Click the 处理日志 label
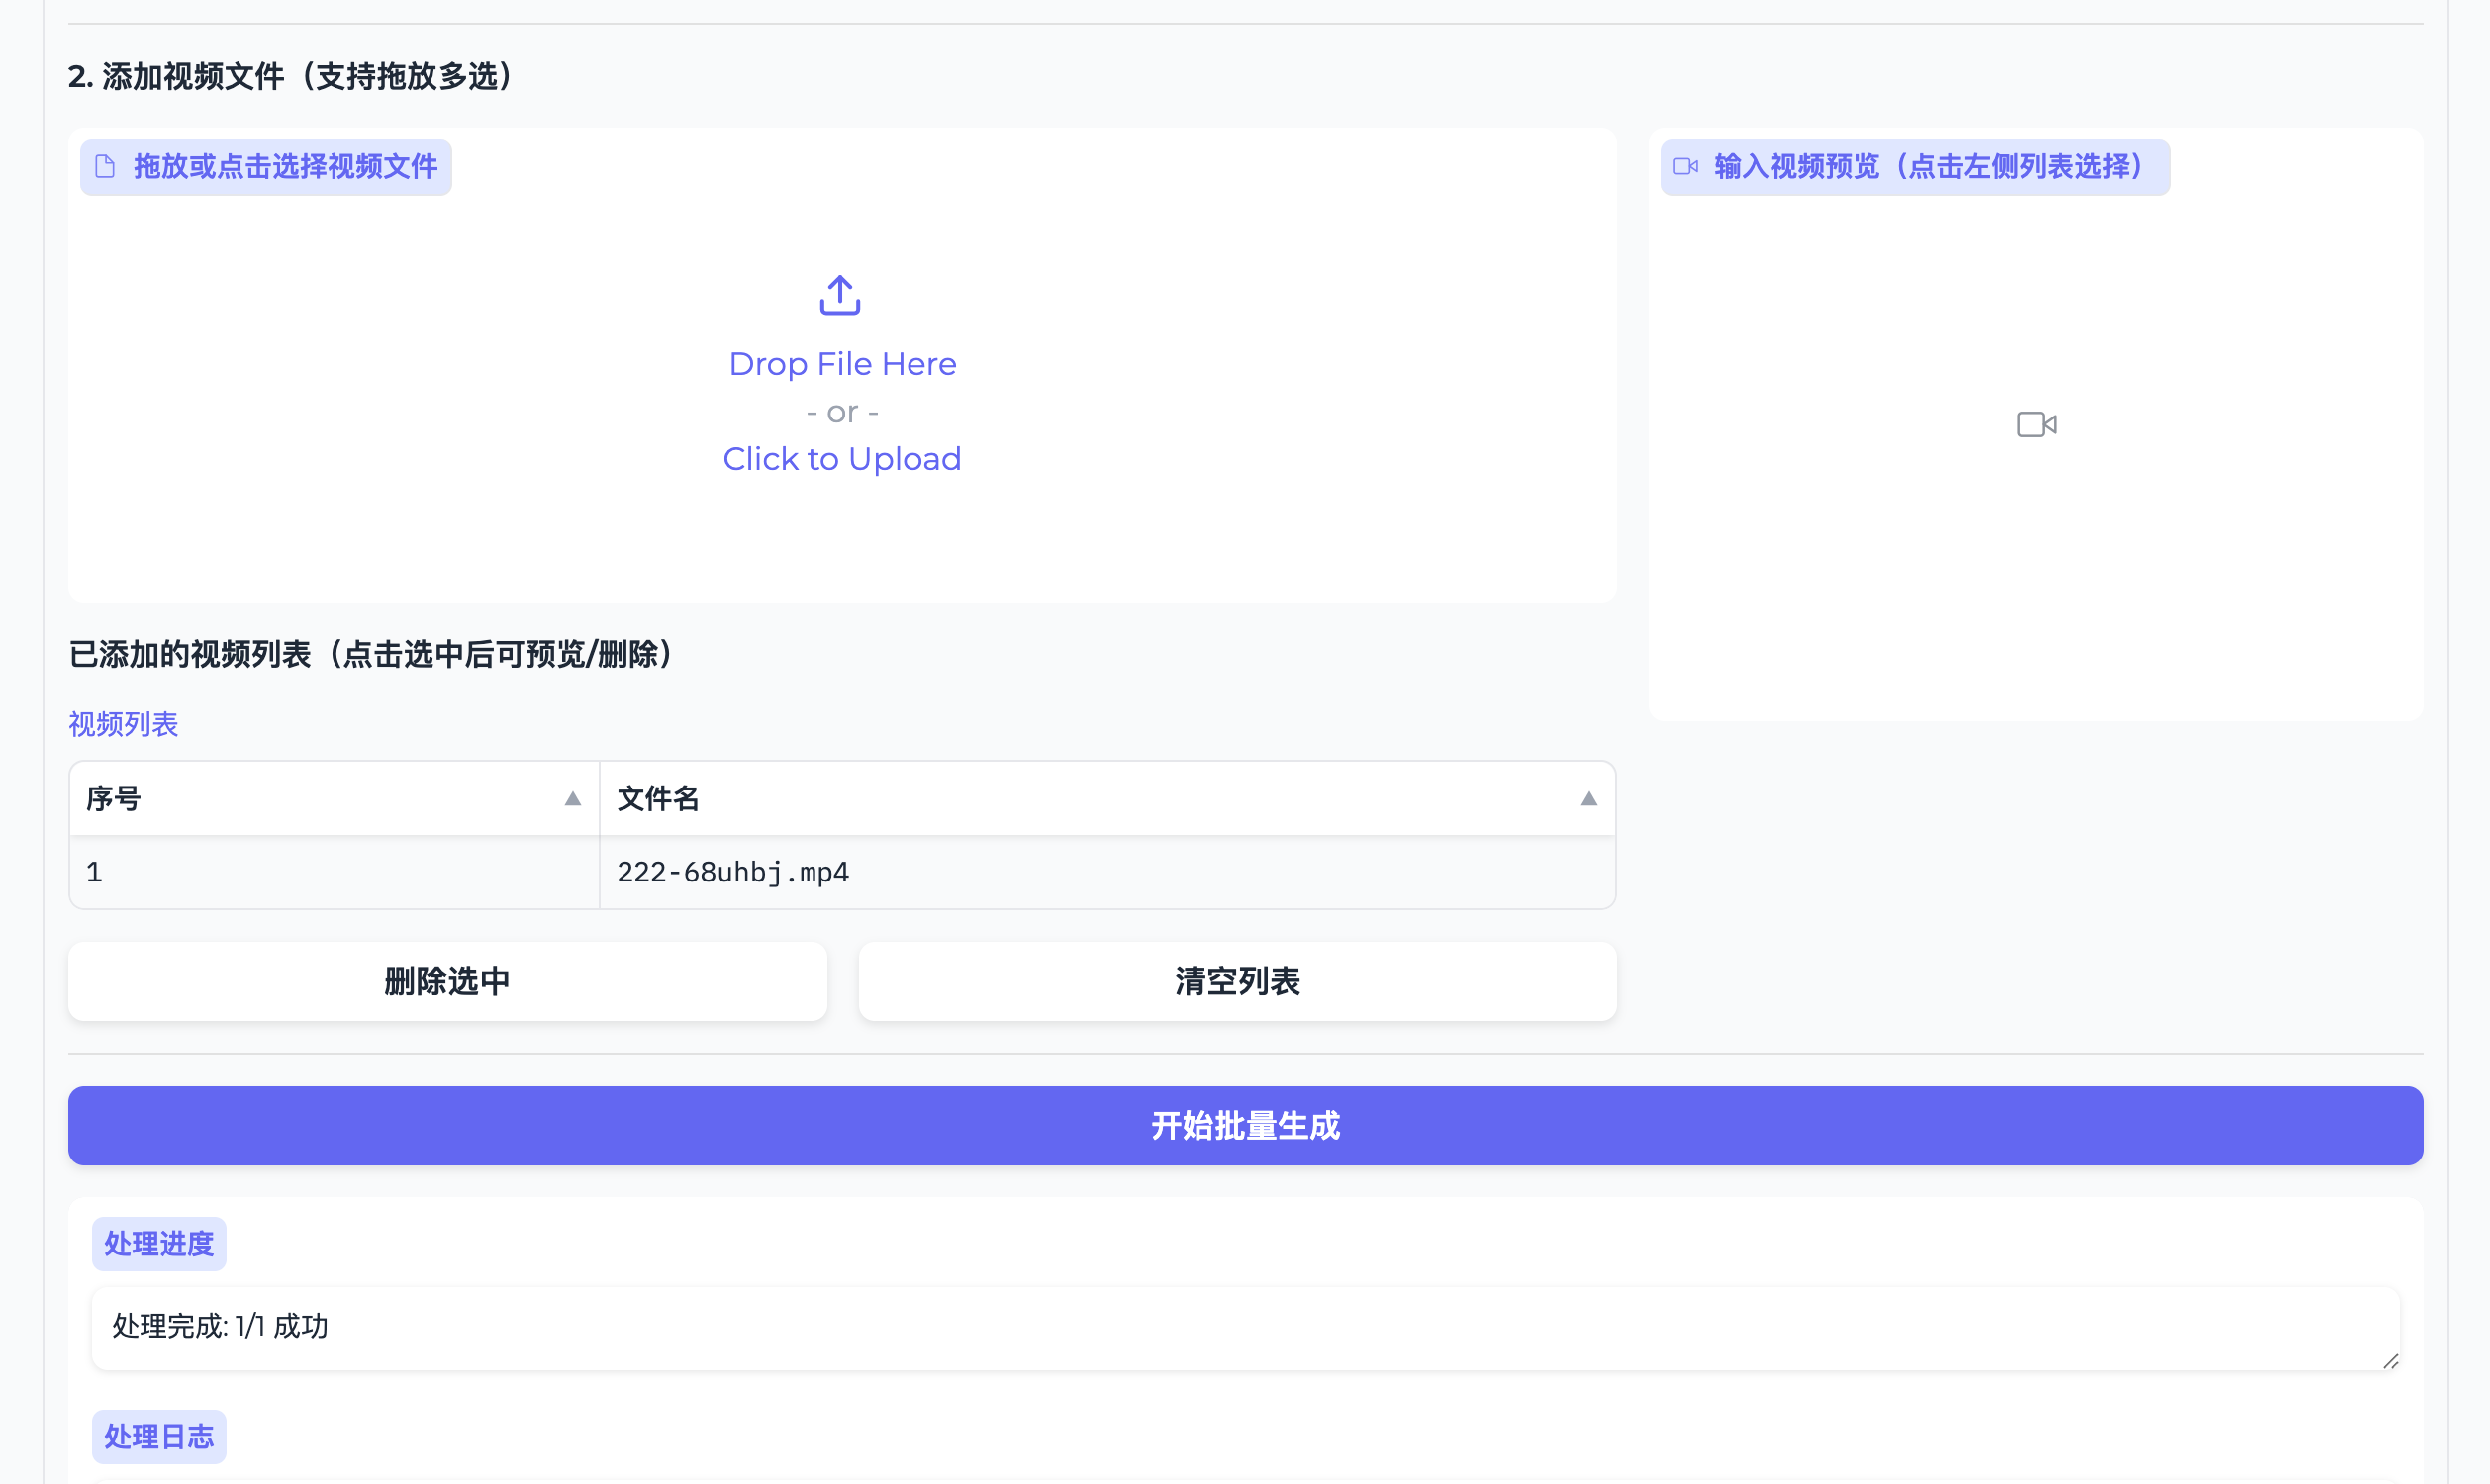This screenshot has height=1484, width=2490. (x=159, y=1437)
